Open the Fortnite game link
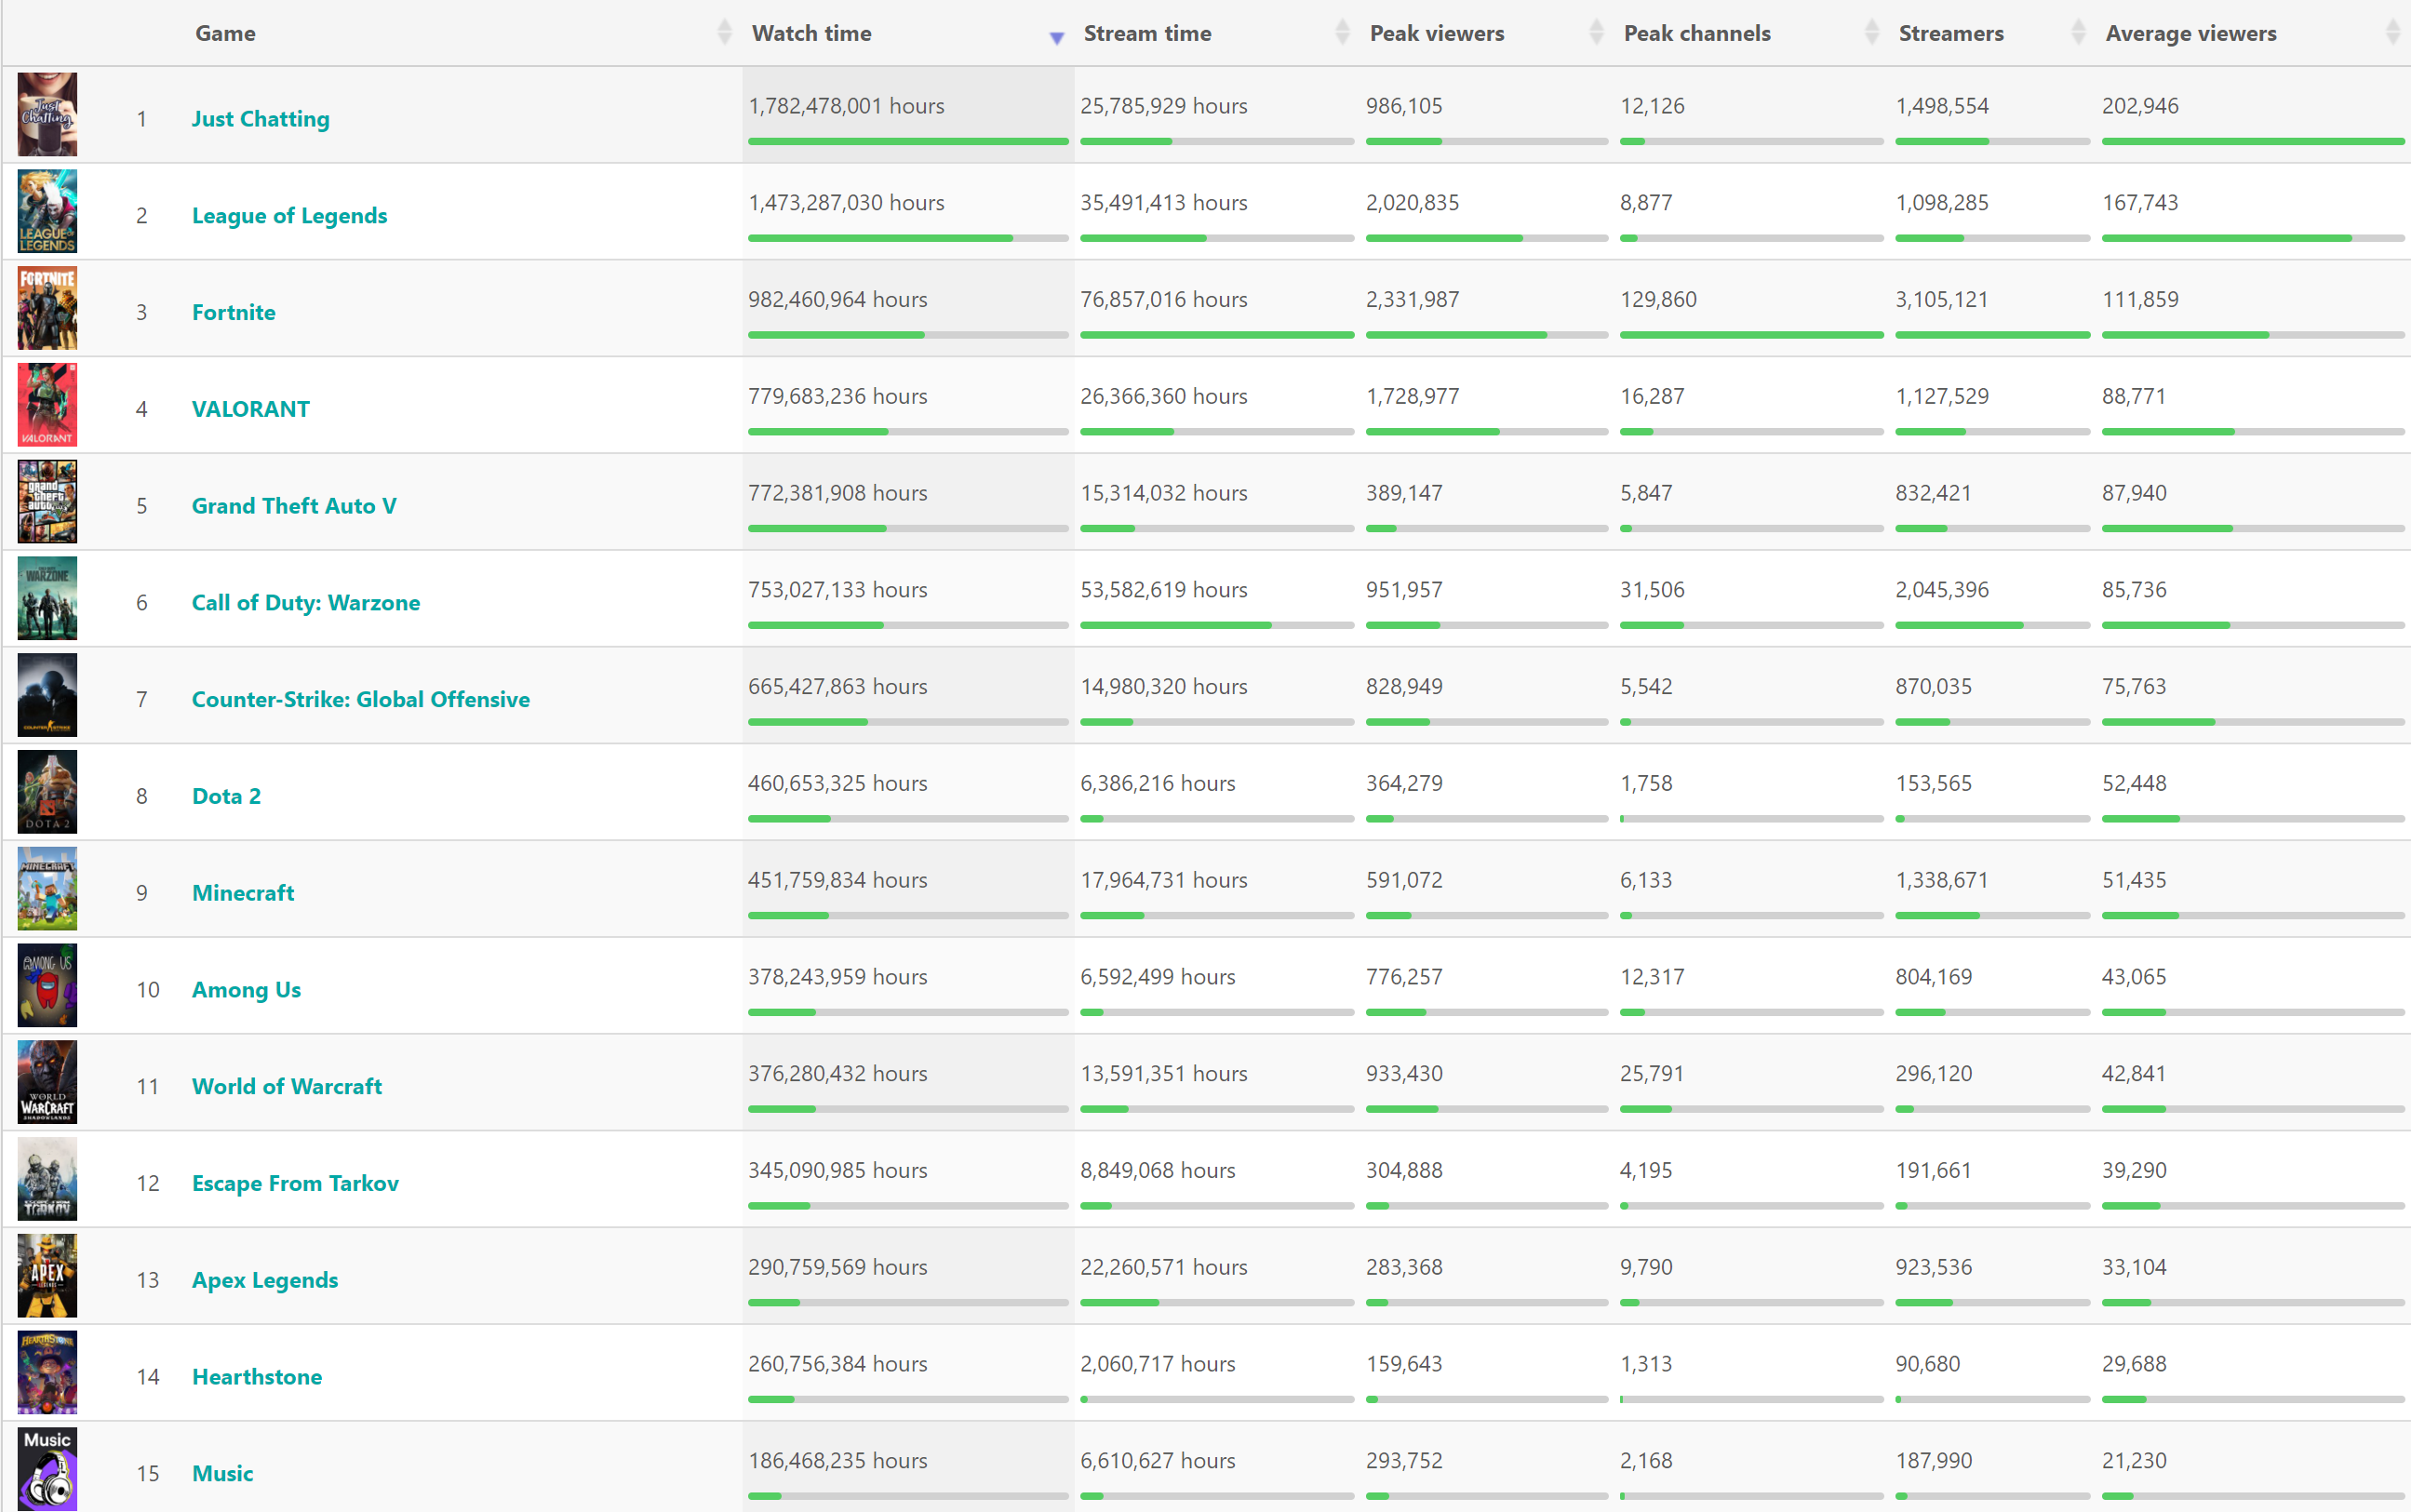 234,312
